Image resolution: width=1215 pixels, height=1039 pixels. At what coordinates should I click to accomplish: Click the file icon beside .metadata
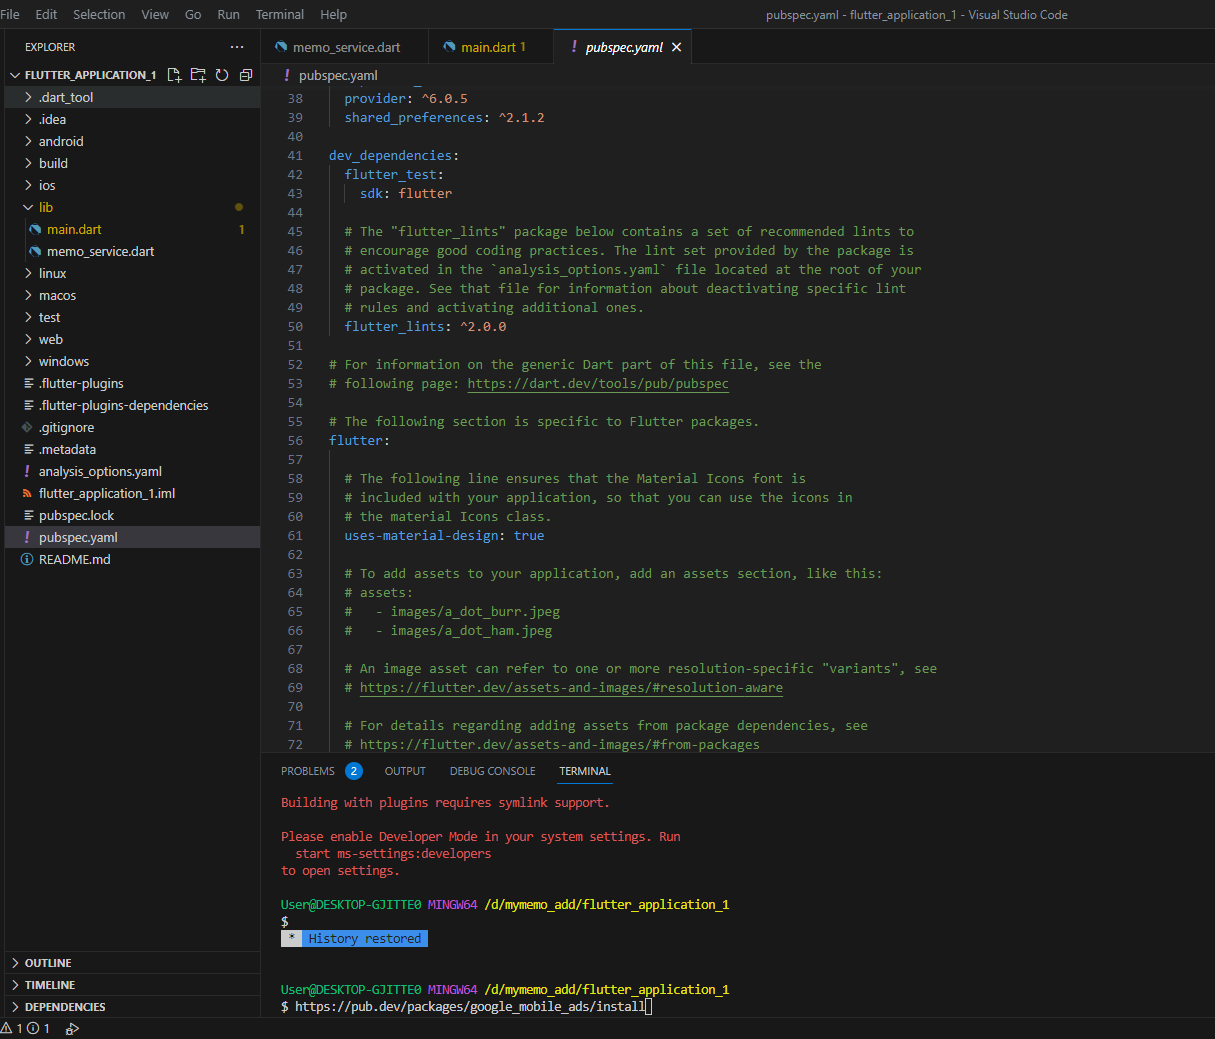click(x=29, y=449)
